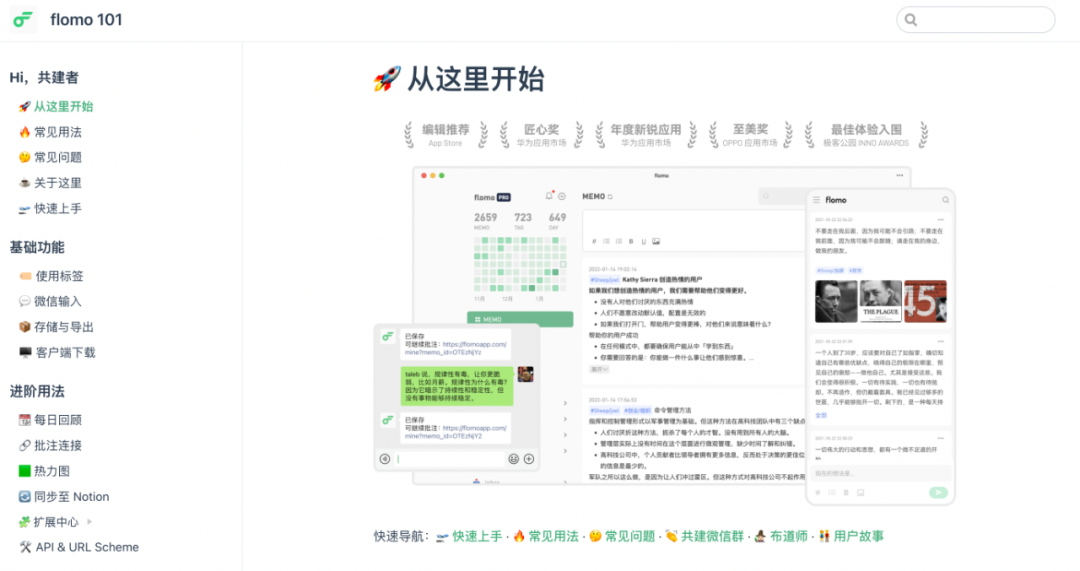Follow 常见问题 quick navigation link

click(x=630, y=537)
